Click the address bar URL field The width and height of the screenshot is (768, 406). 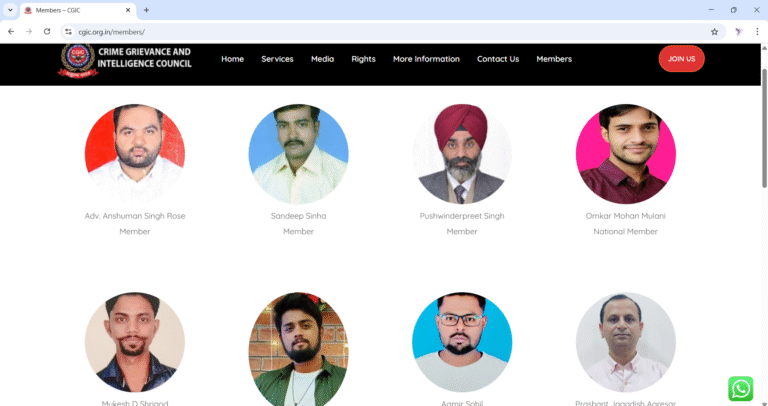click(x=380, y=31)
